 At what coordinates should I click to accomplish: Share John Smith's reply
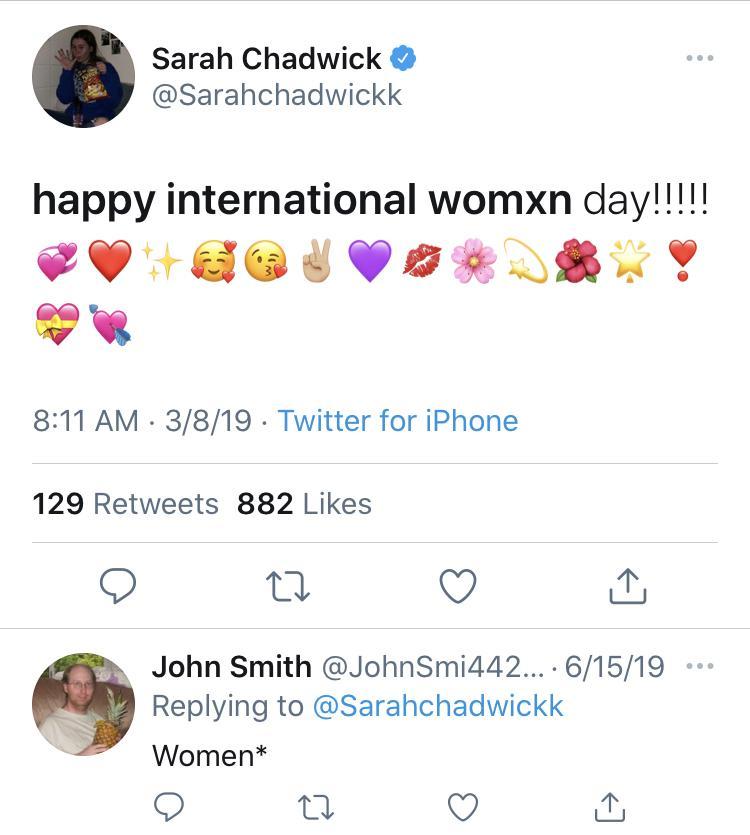(x=610, y=806)
